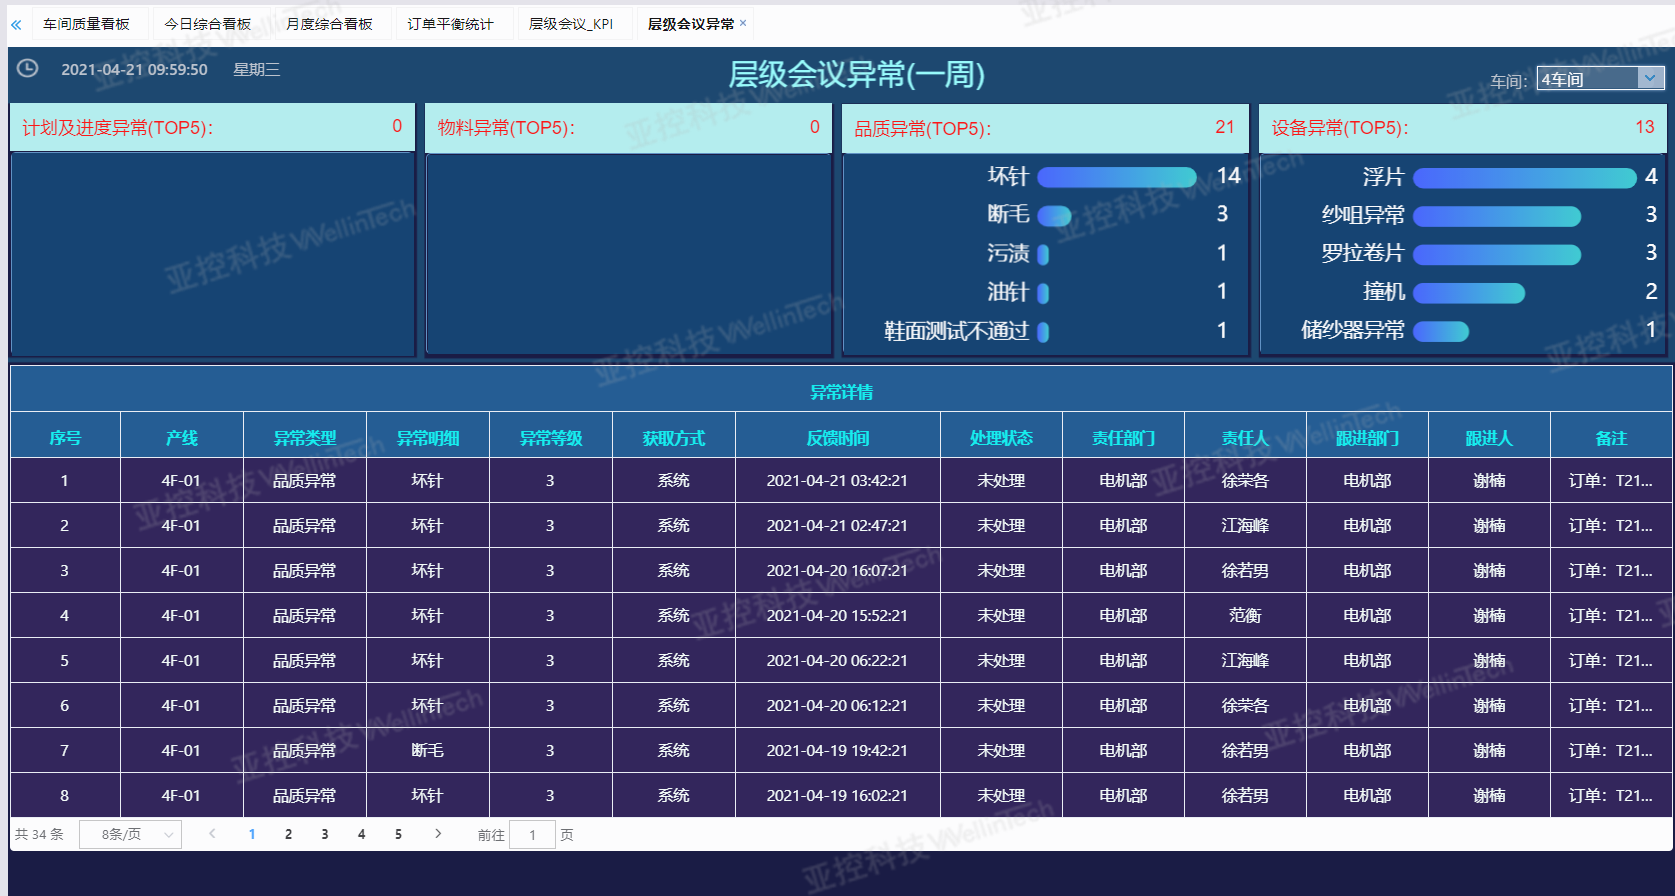
Task: Select the 订单平衡统计 tab
Action: [x=450, y=24]
